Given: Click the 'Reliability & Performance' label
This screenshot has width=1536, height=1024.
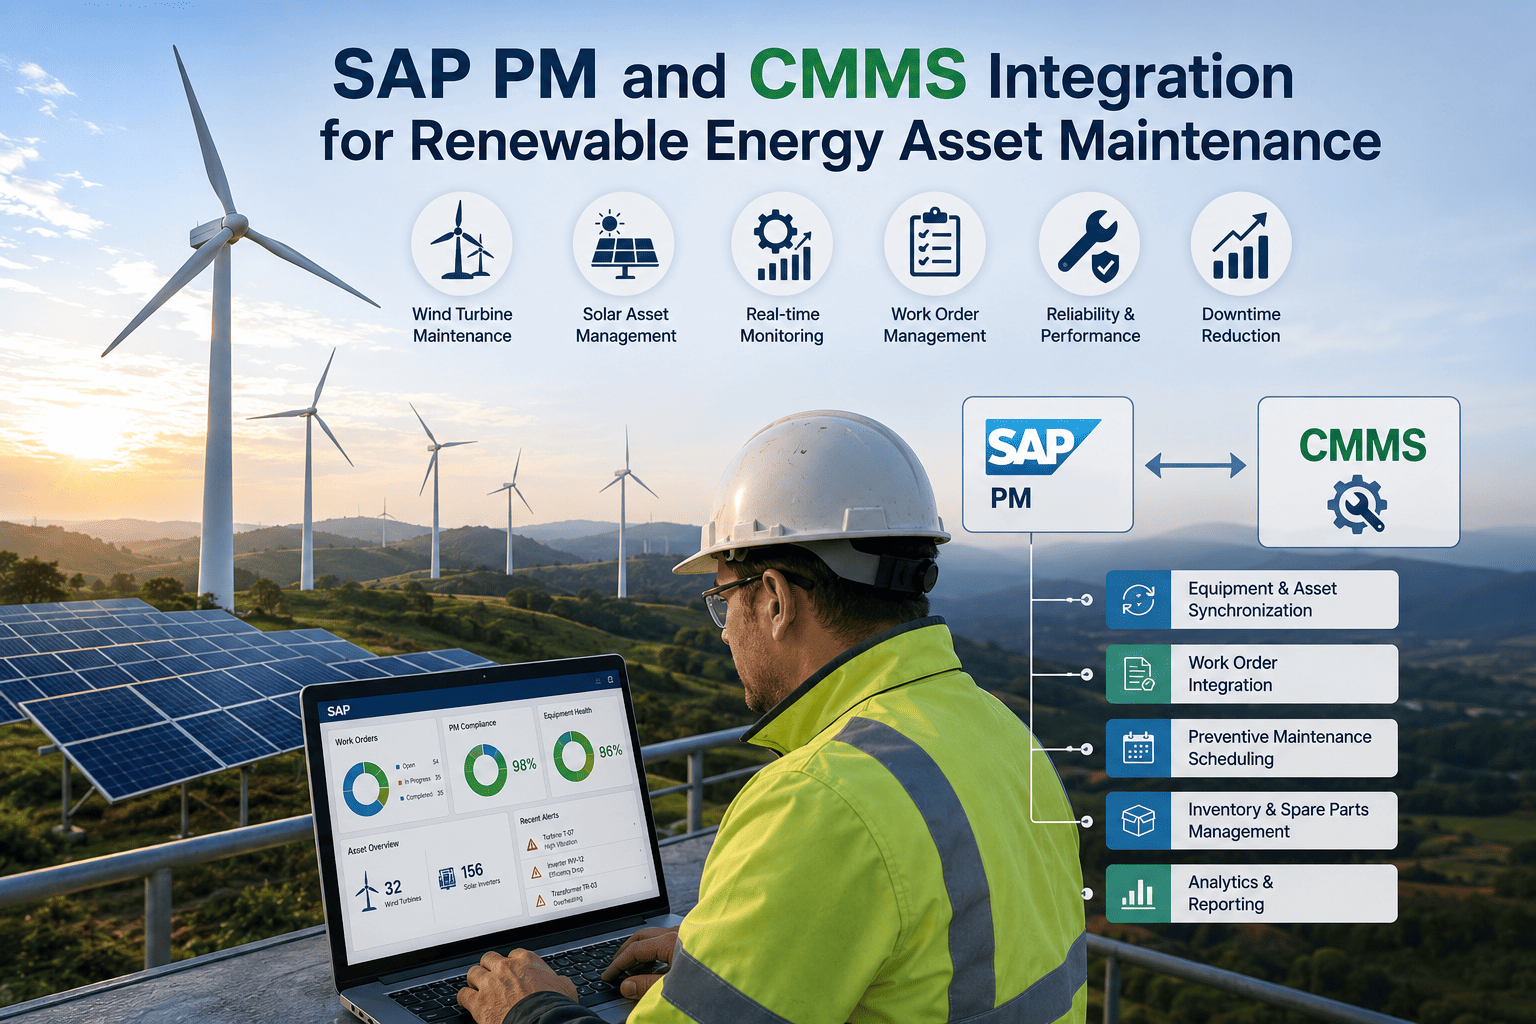Looking at the screenshot, I should [x=1090, y=325].
